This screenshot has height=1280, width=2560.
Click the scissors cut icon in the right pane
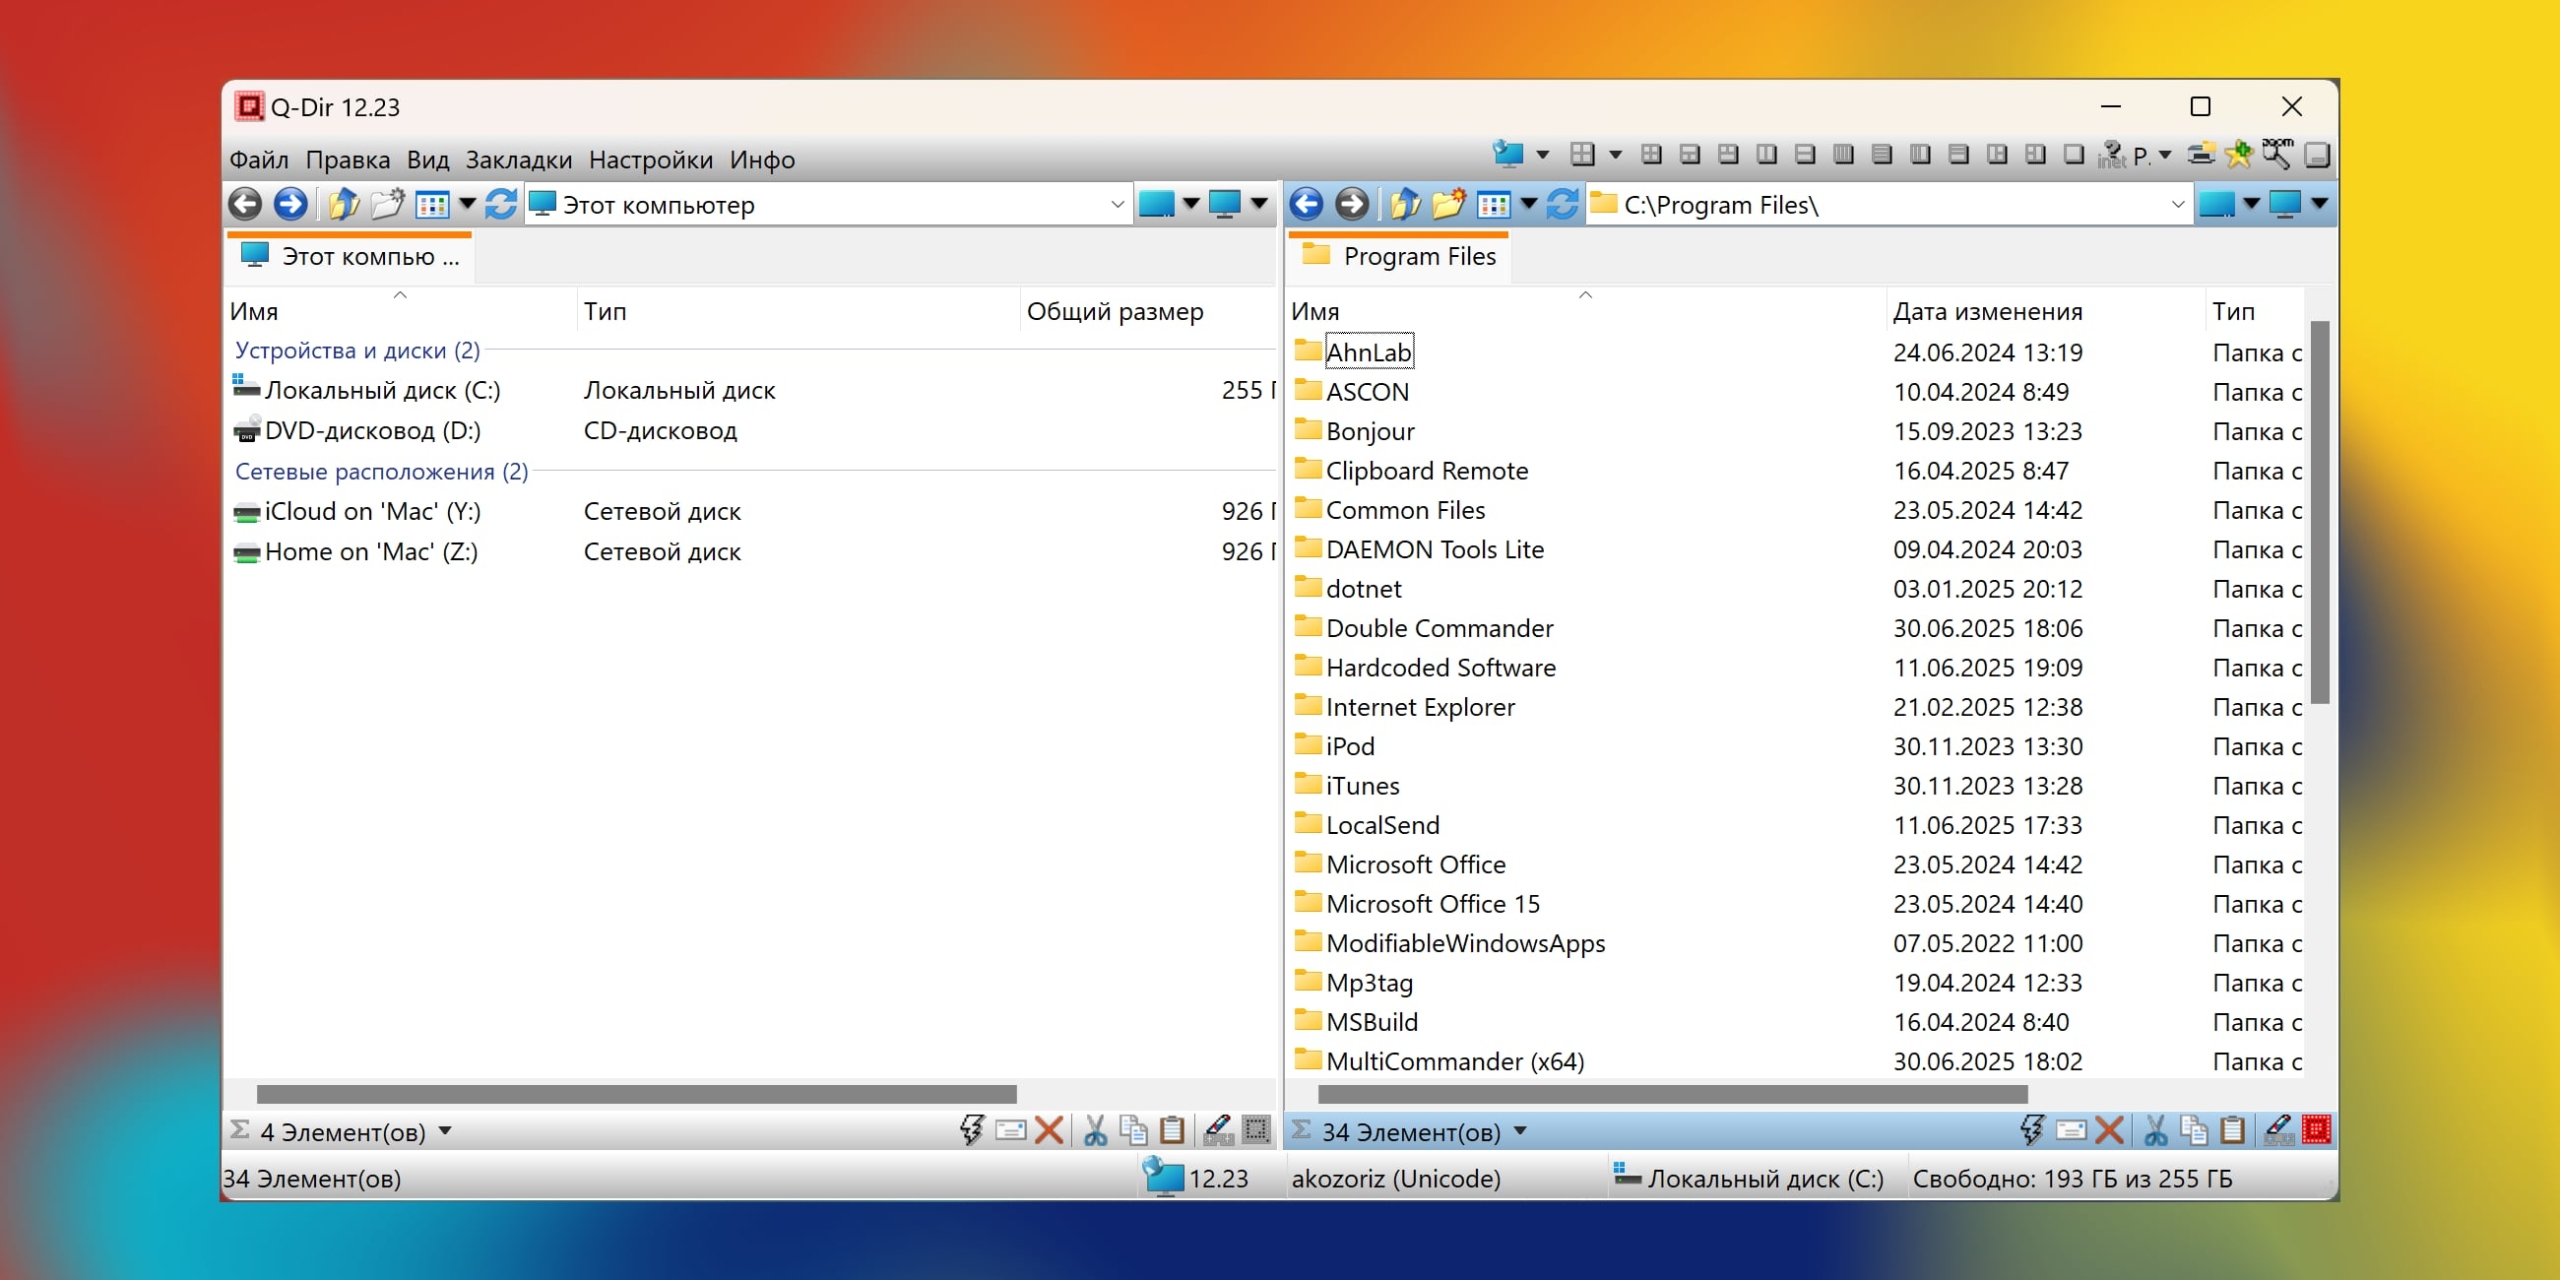pos(2155,1131)
